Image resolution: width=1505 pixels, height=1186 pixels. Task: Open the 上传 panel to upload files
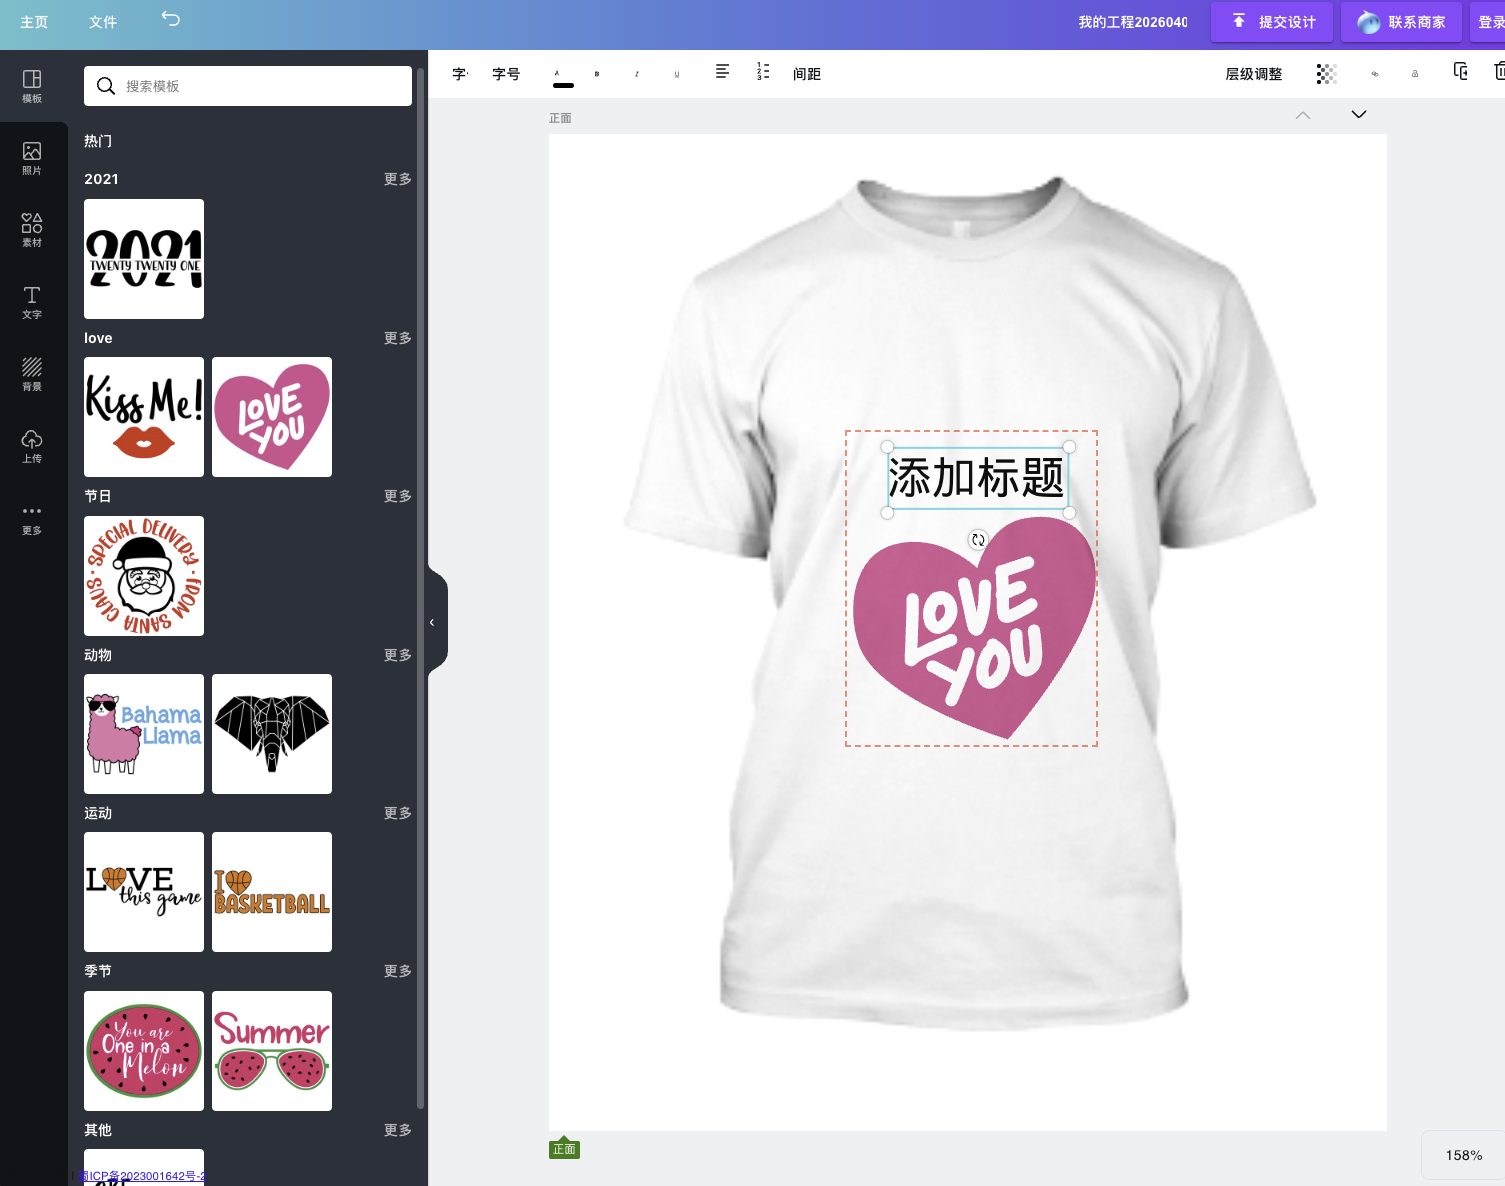click(31, 446)
